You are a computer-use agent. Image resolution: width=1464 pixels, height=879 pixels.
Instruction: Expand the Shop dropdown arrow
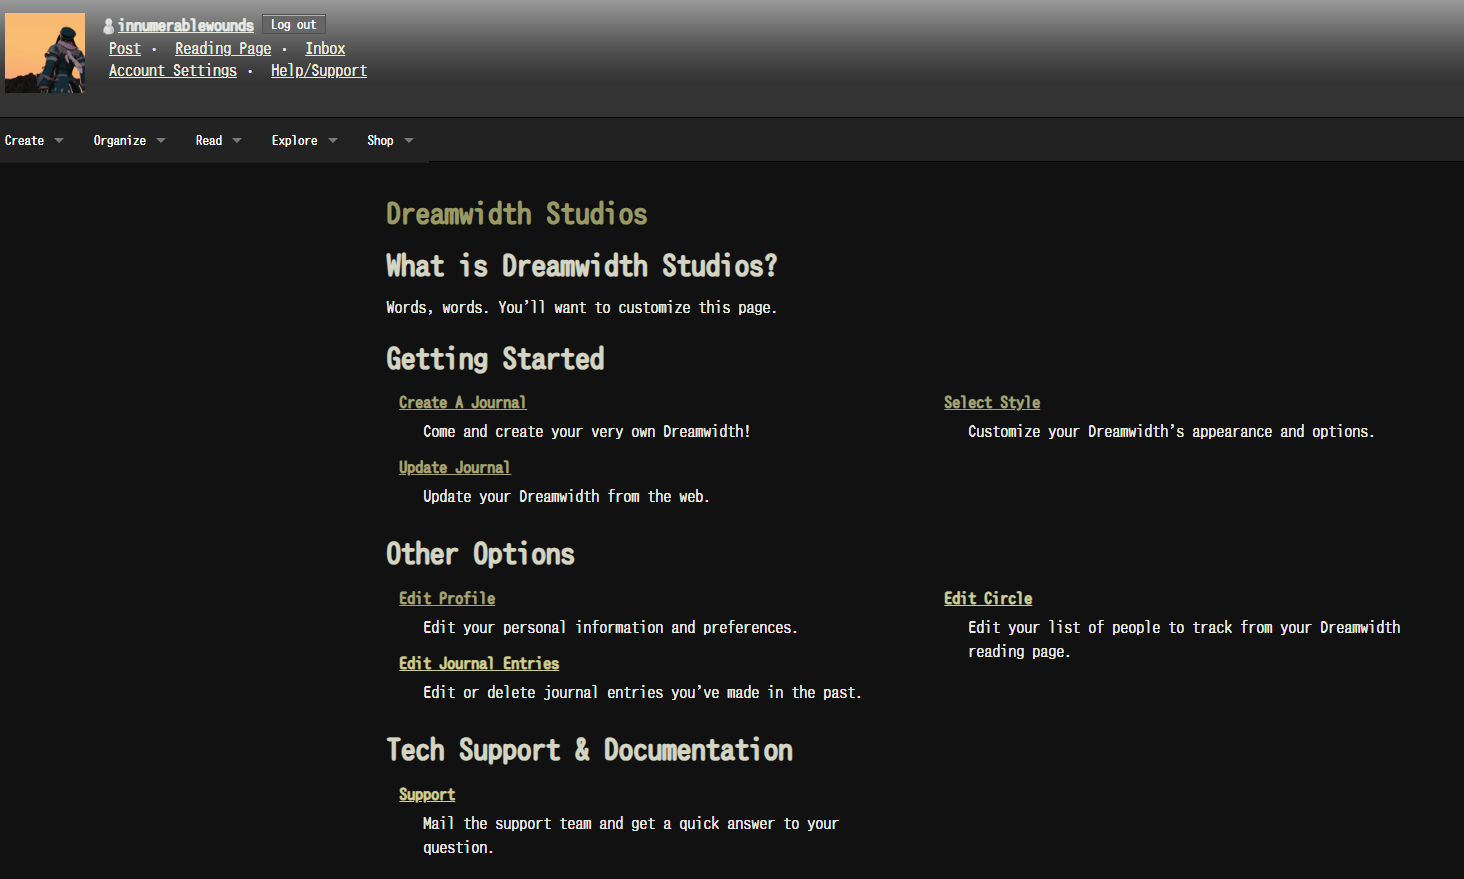(x=409, y=141)
